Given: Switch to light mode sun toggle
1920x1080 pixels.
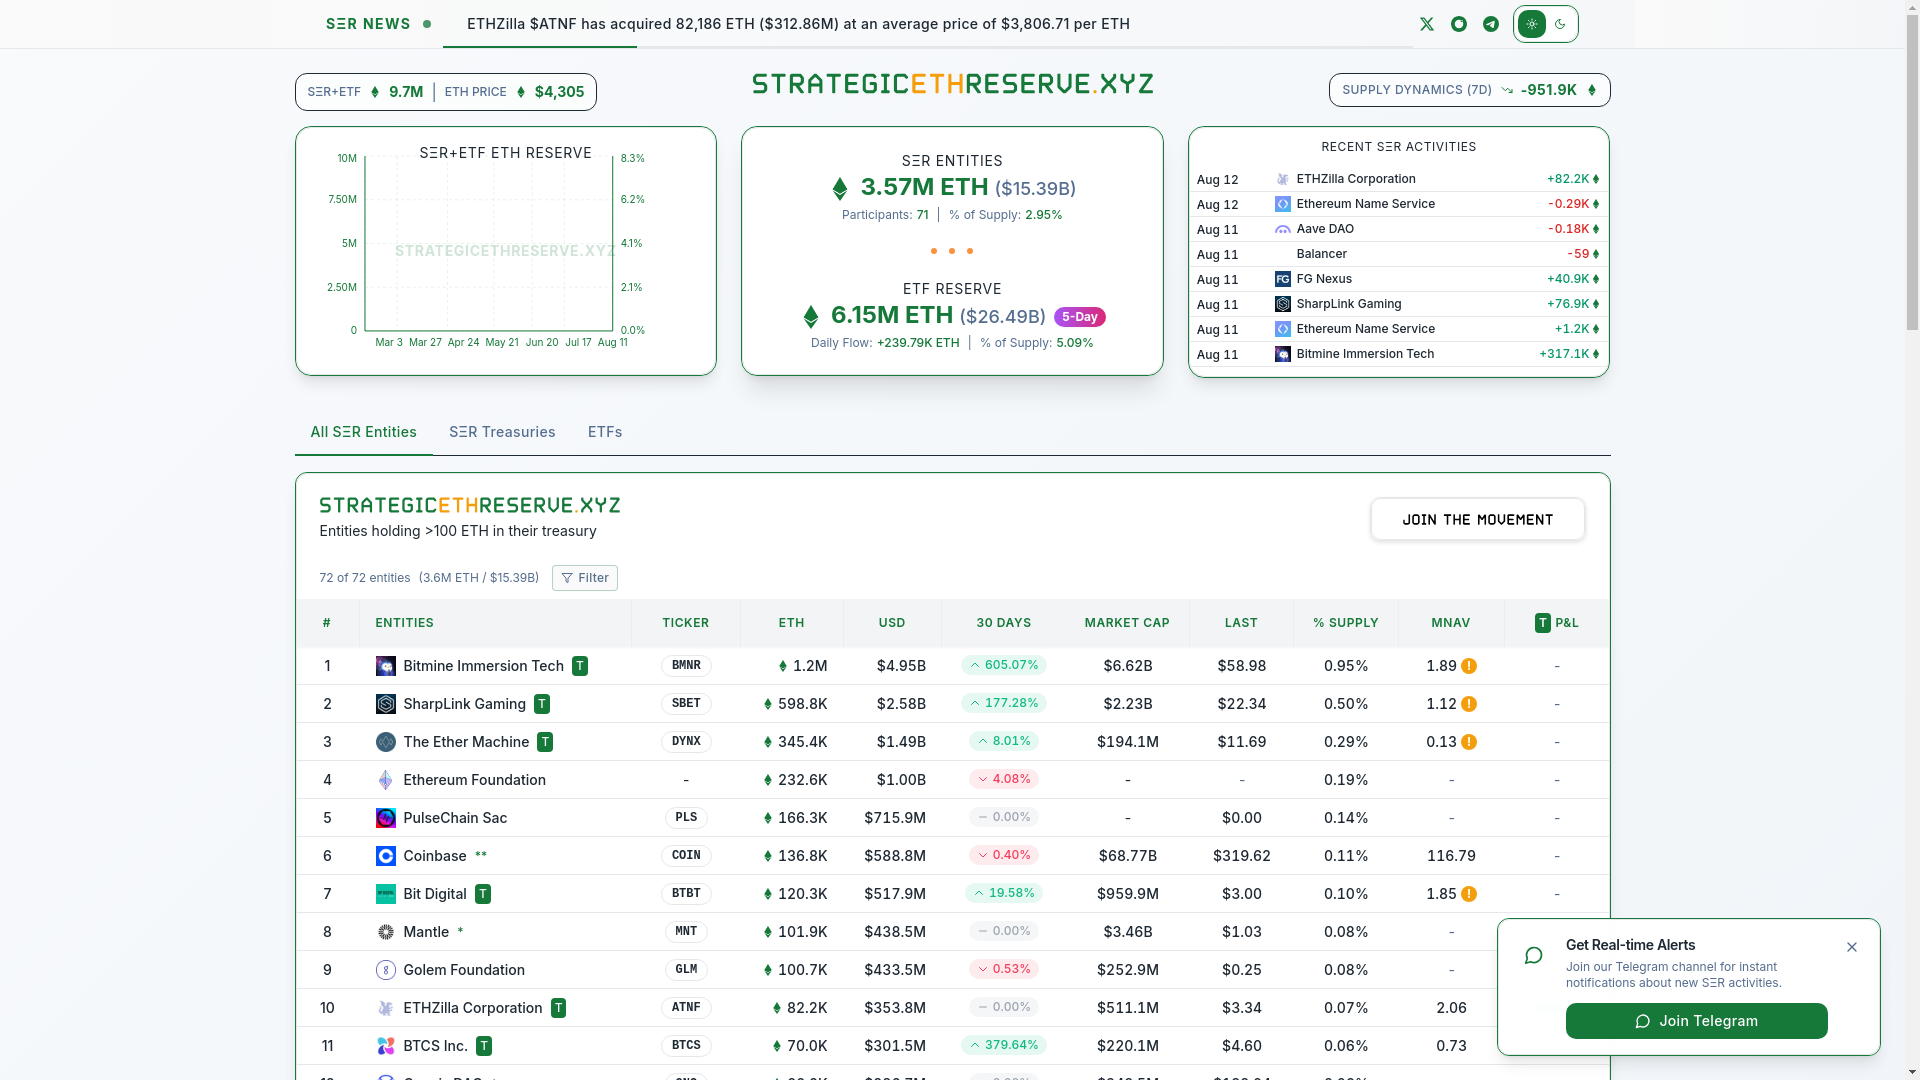Looking at the screenshot, I should pyautogui.click(x=1532, y=24).
